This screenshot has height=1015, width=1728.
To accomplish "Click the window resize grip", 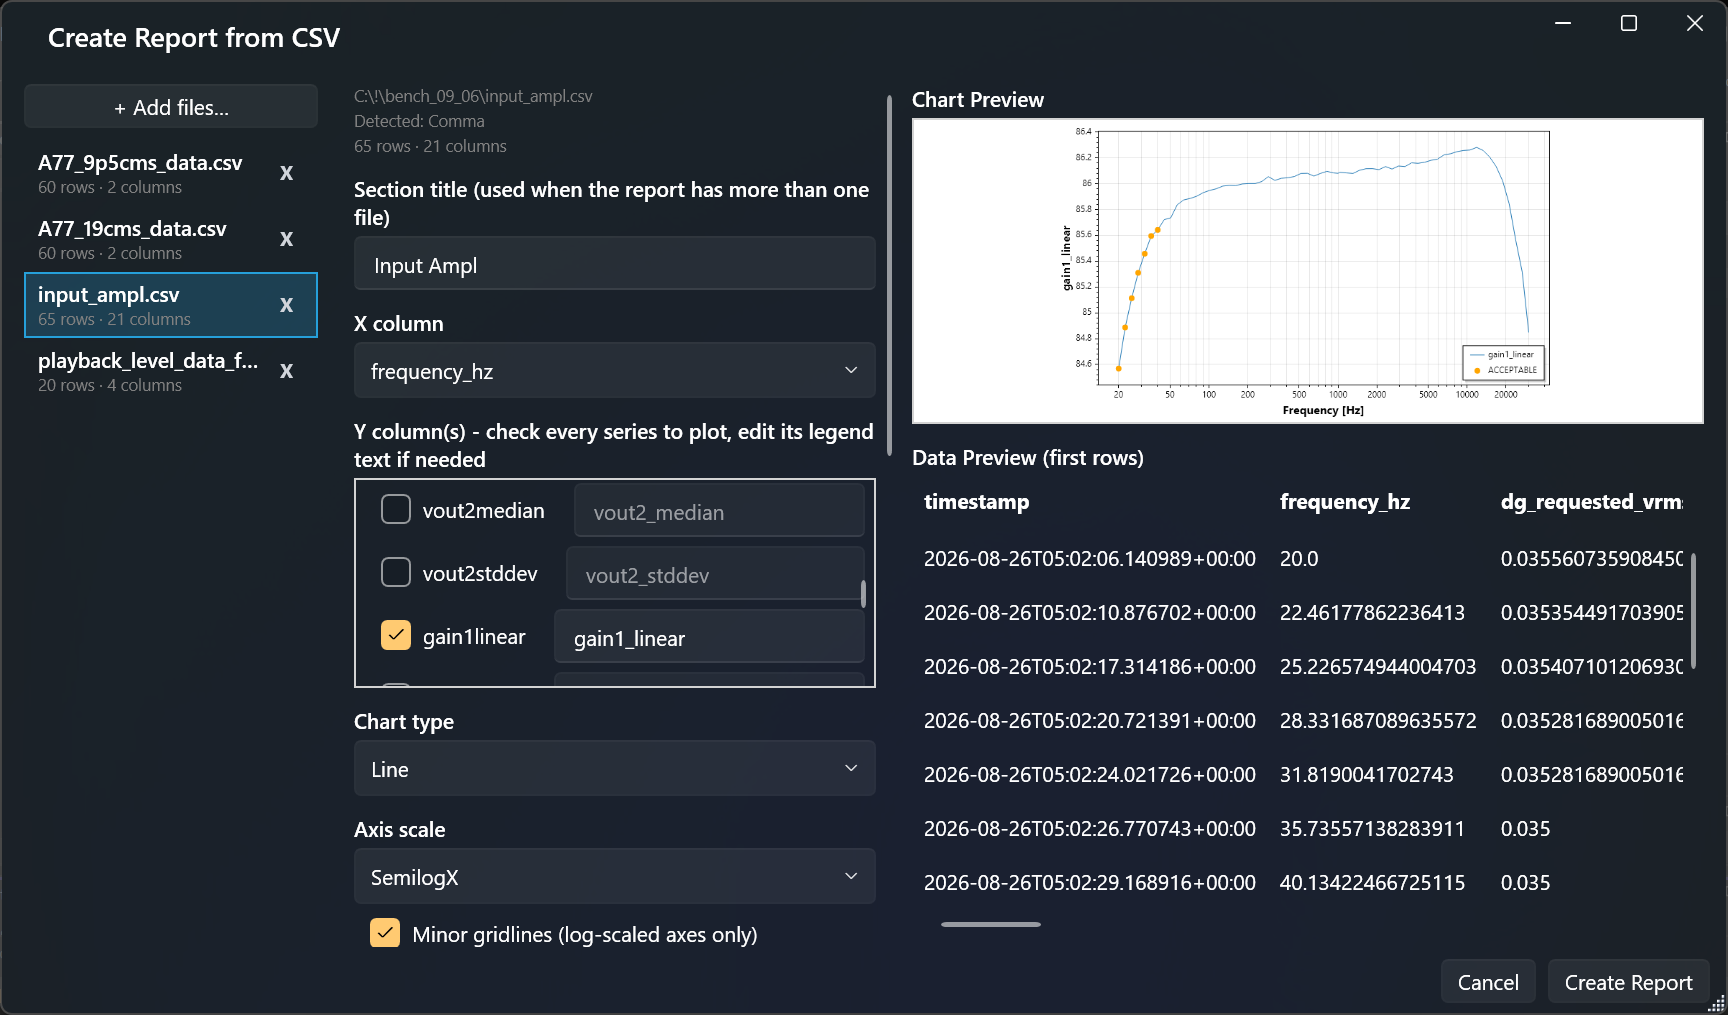I will (1717, 1004).
